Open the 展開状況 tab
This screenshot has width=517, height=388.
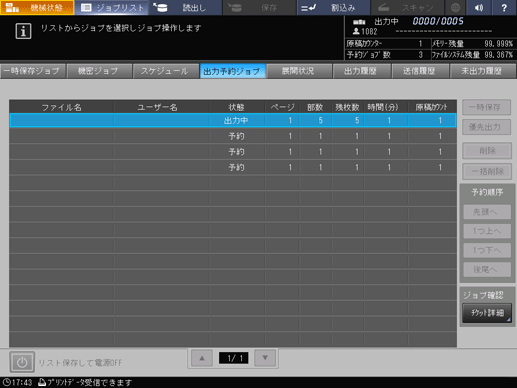click(x=299, y=71)
